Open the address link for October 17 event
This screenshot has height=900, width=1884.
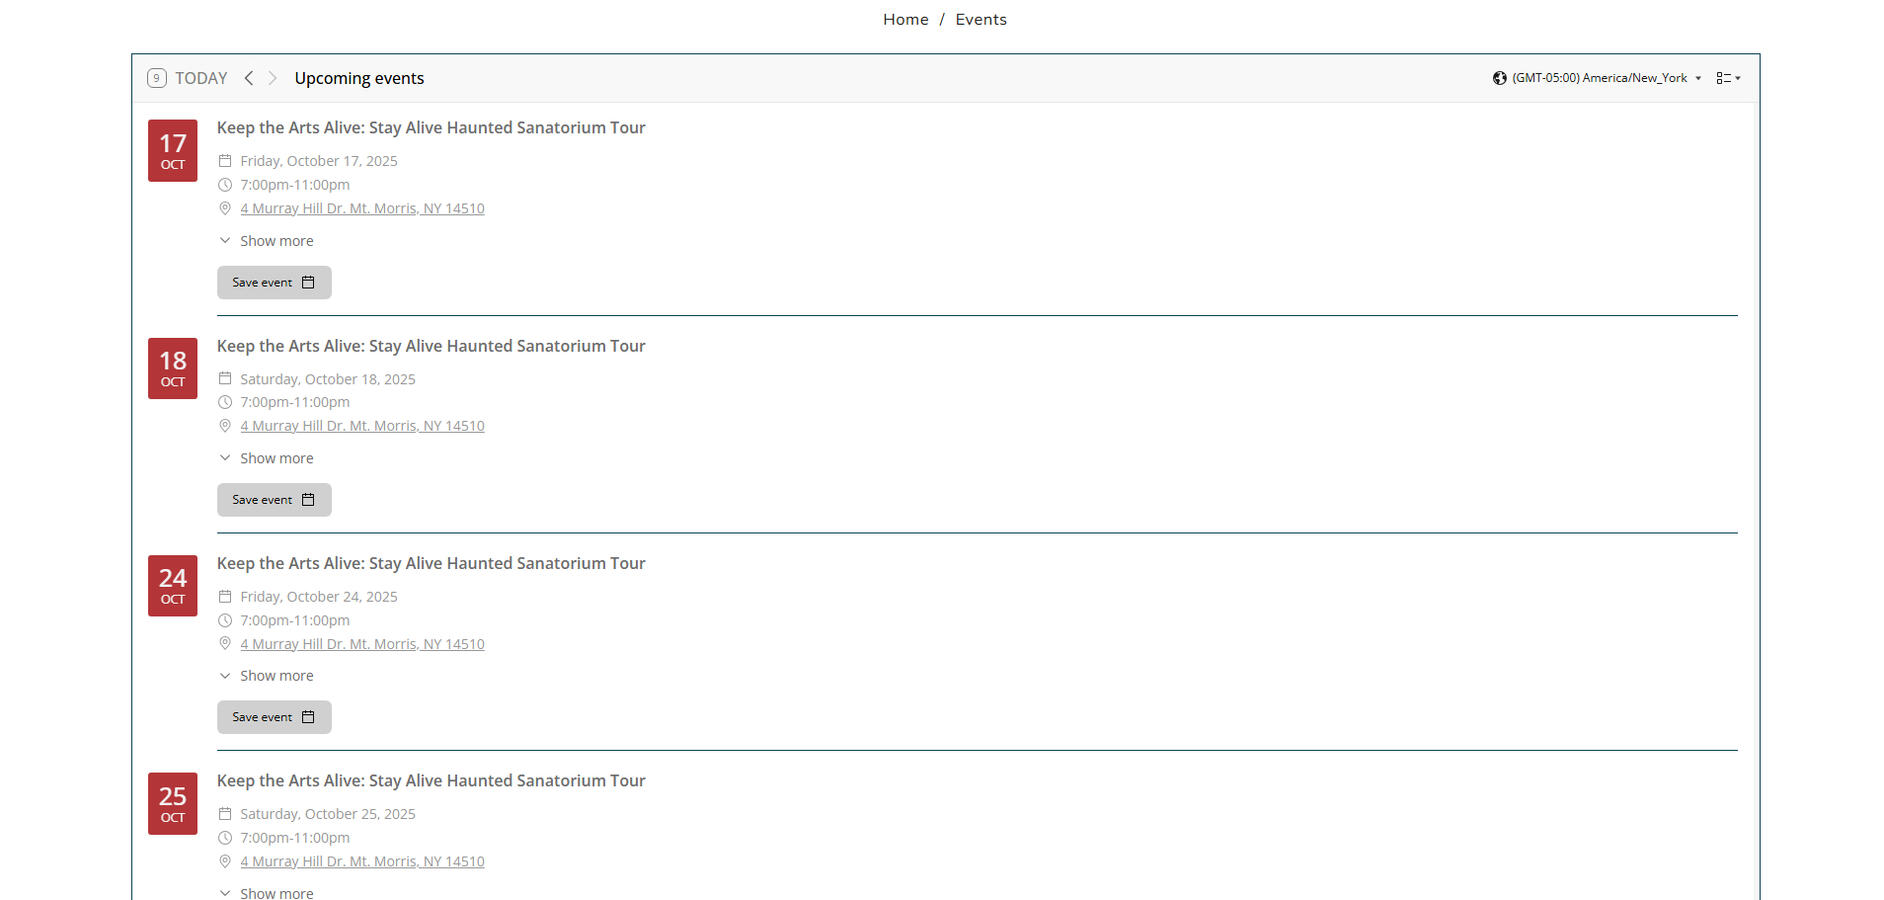tap(362, 208)
